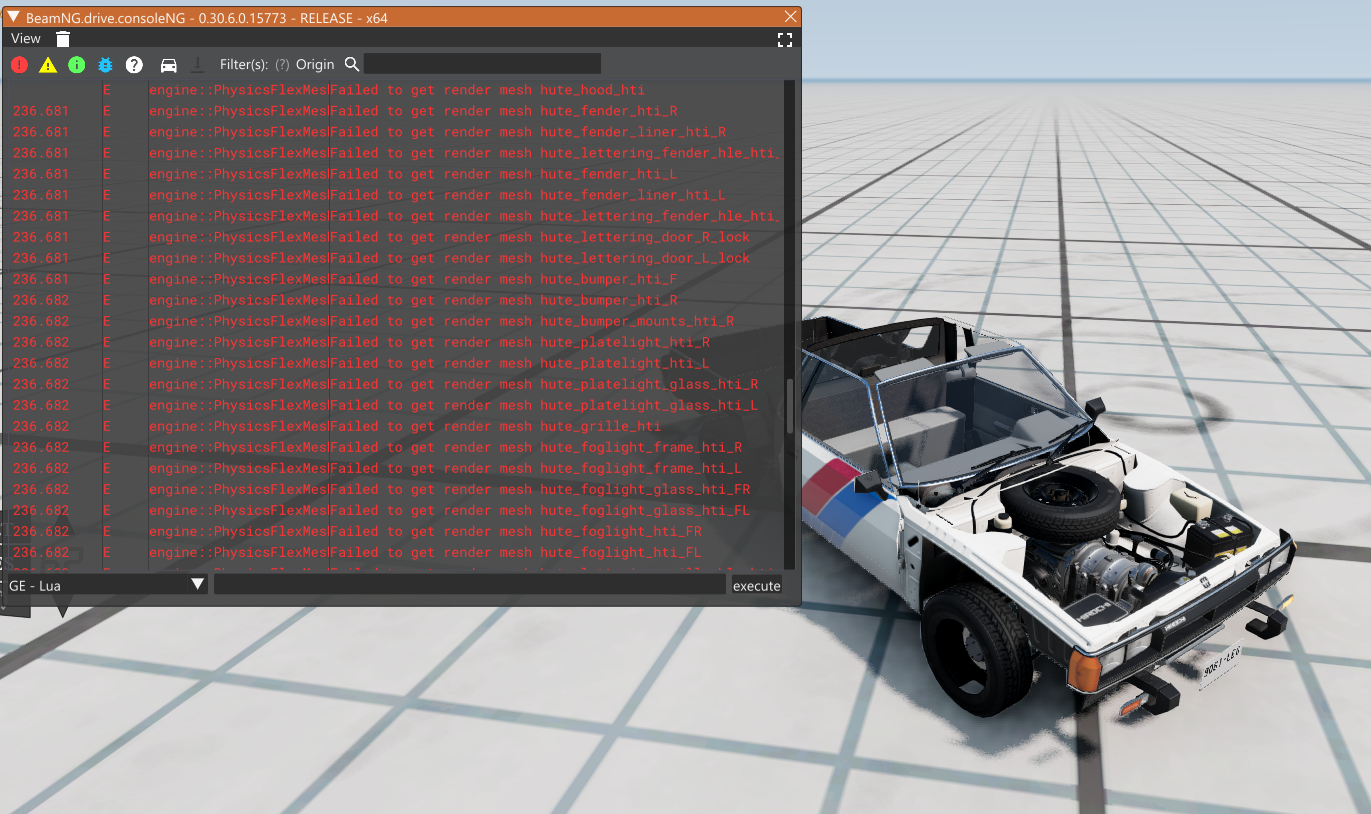Collapse the consoleNG window with the title triangle

[14, 17]
